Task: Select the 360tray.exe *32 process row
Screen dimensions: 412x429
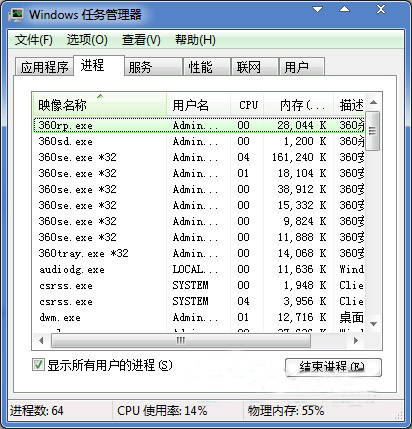Action: (x=199, y=253)
